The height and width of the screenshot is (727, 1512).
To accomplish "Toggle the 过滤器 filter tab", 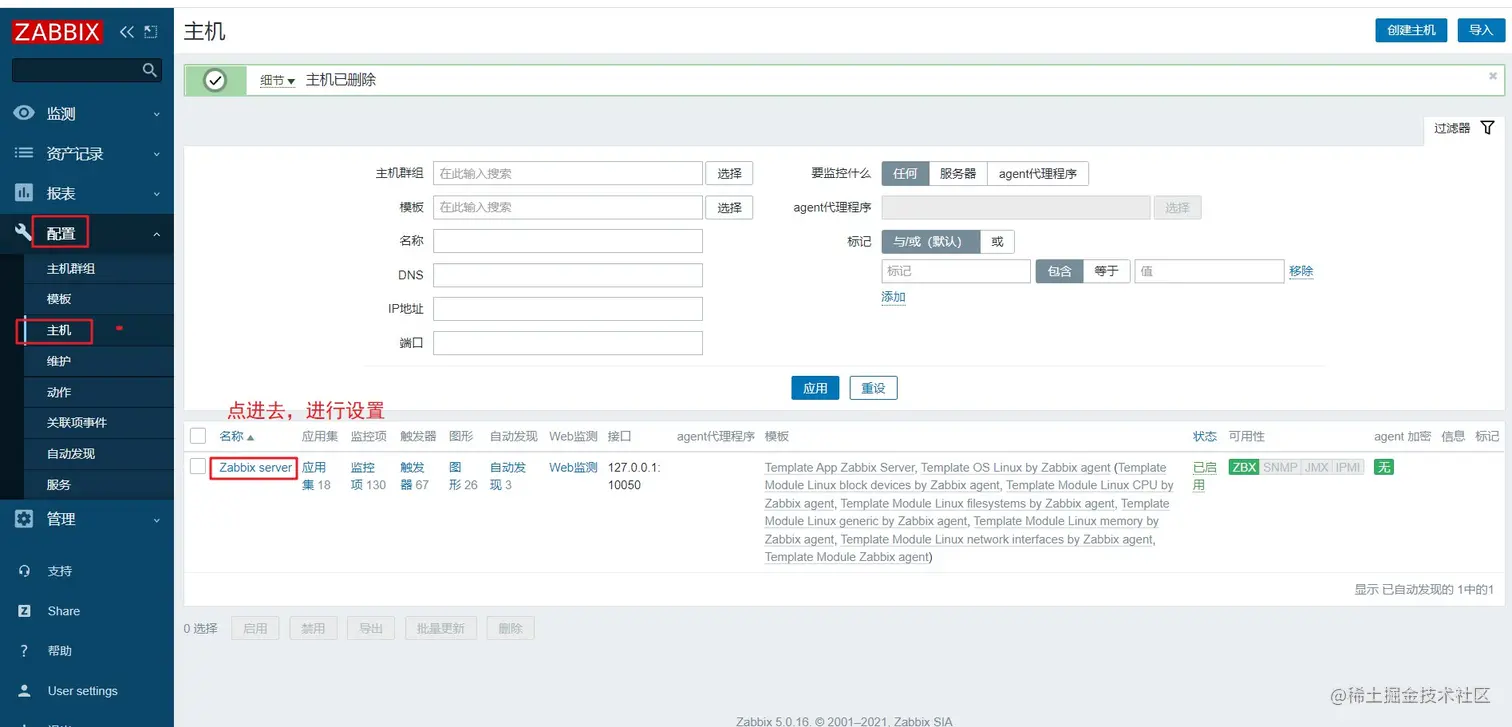I will (1463, 128).
